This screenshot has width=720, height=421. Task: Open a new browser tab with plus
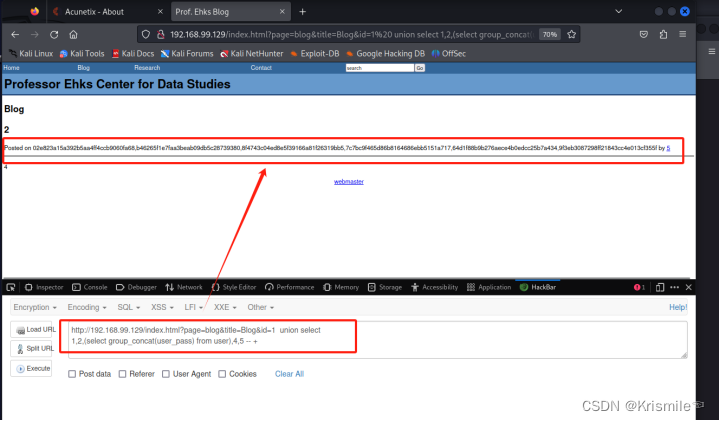[x=302, y=12]
